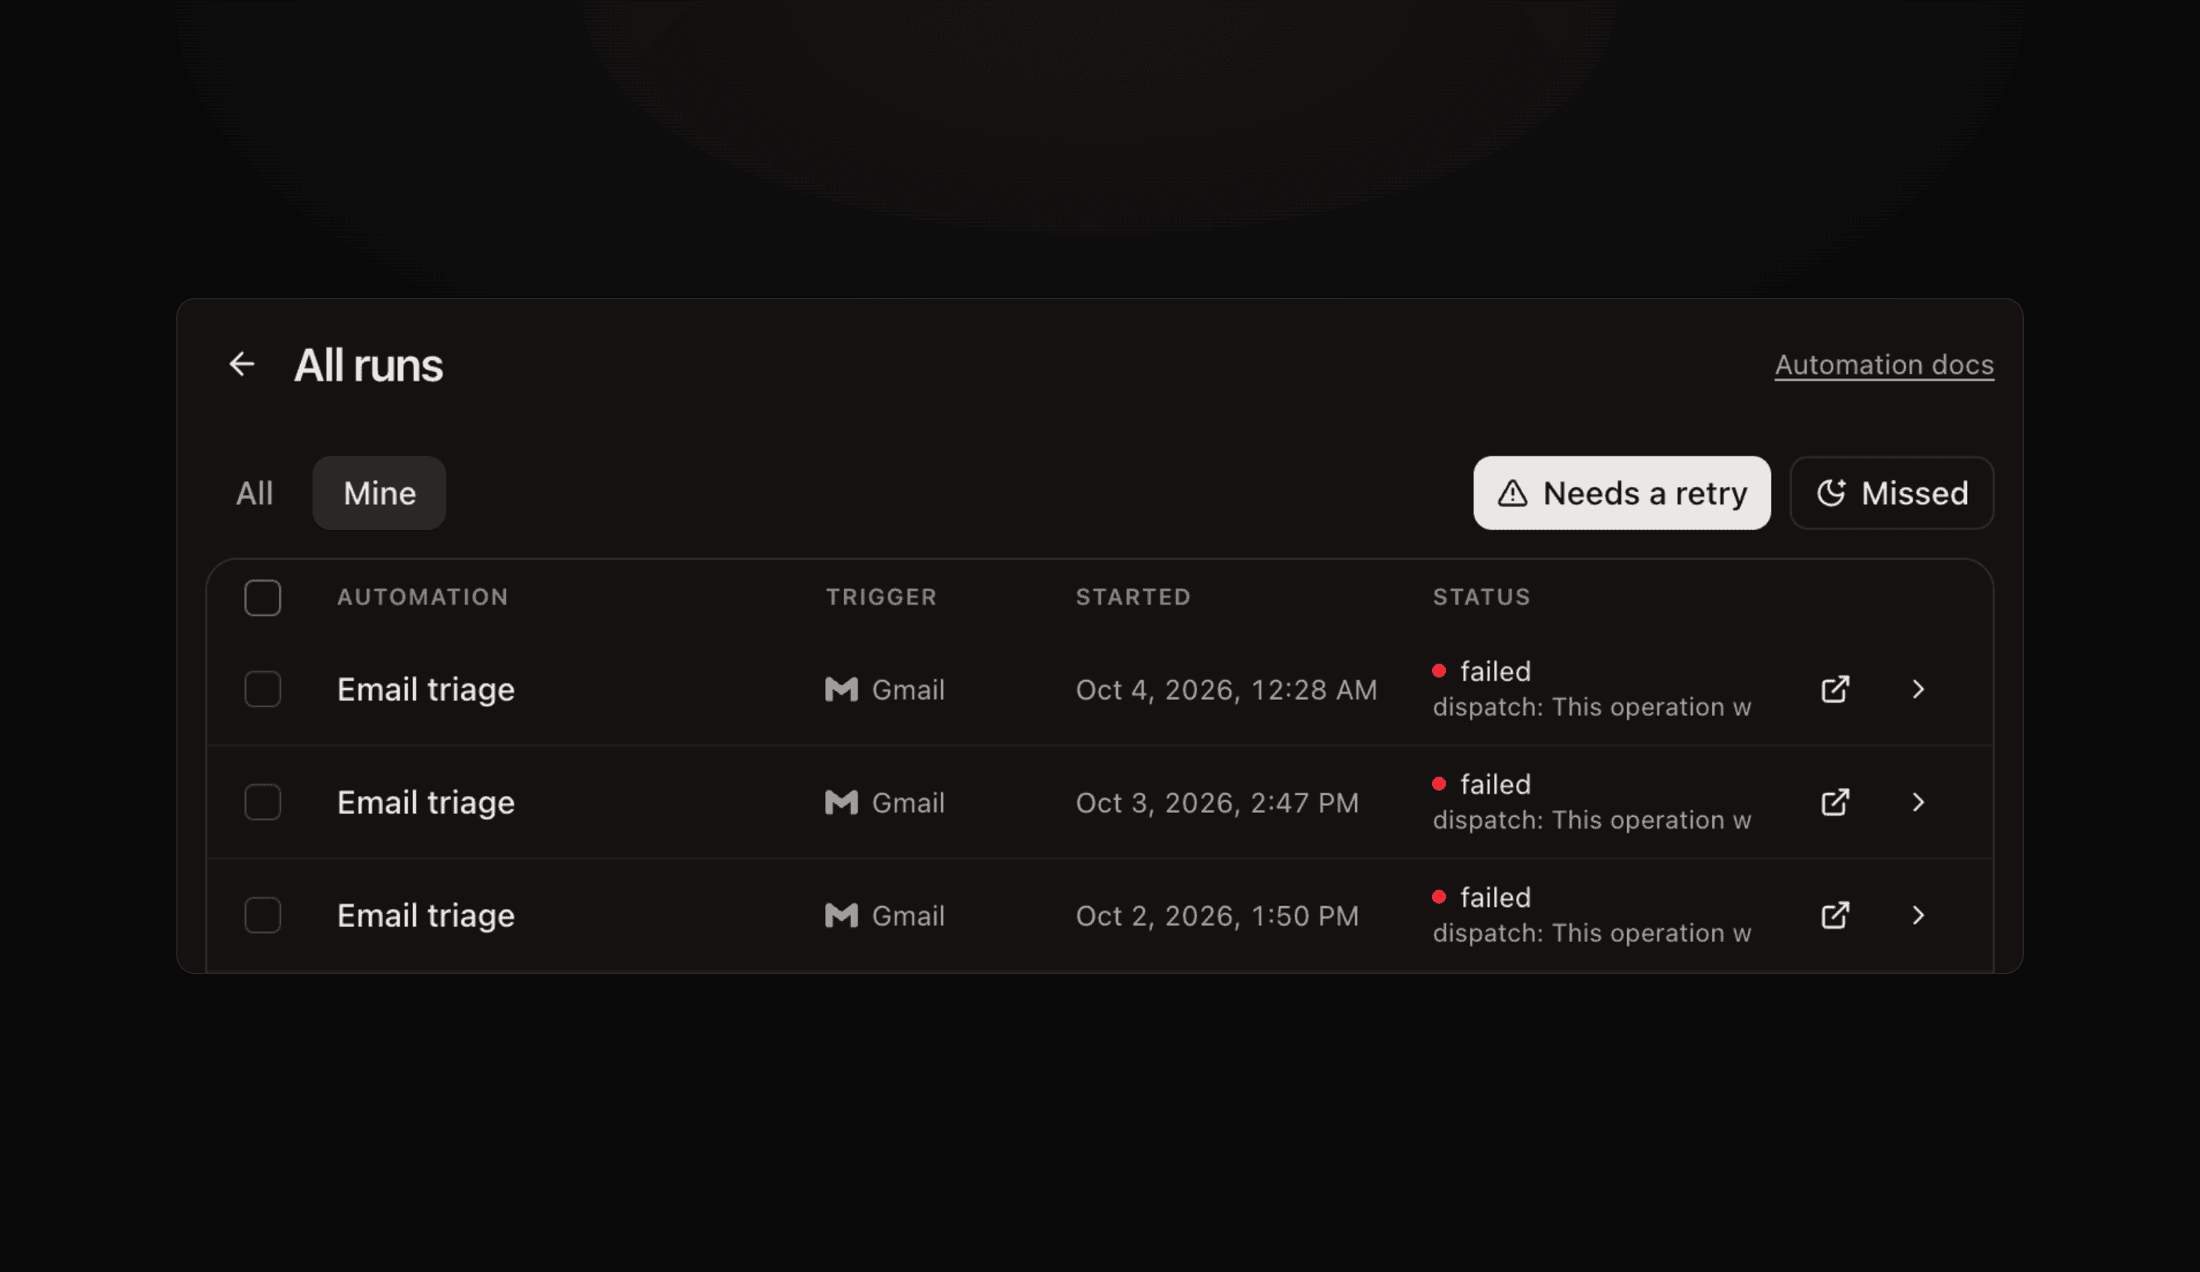Click the warning triangle icon in Needs a retry
This screenshot has width=2200, height=1272.
(1512, 493)
